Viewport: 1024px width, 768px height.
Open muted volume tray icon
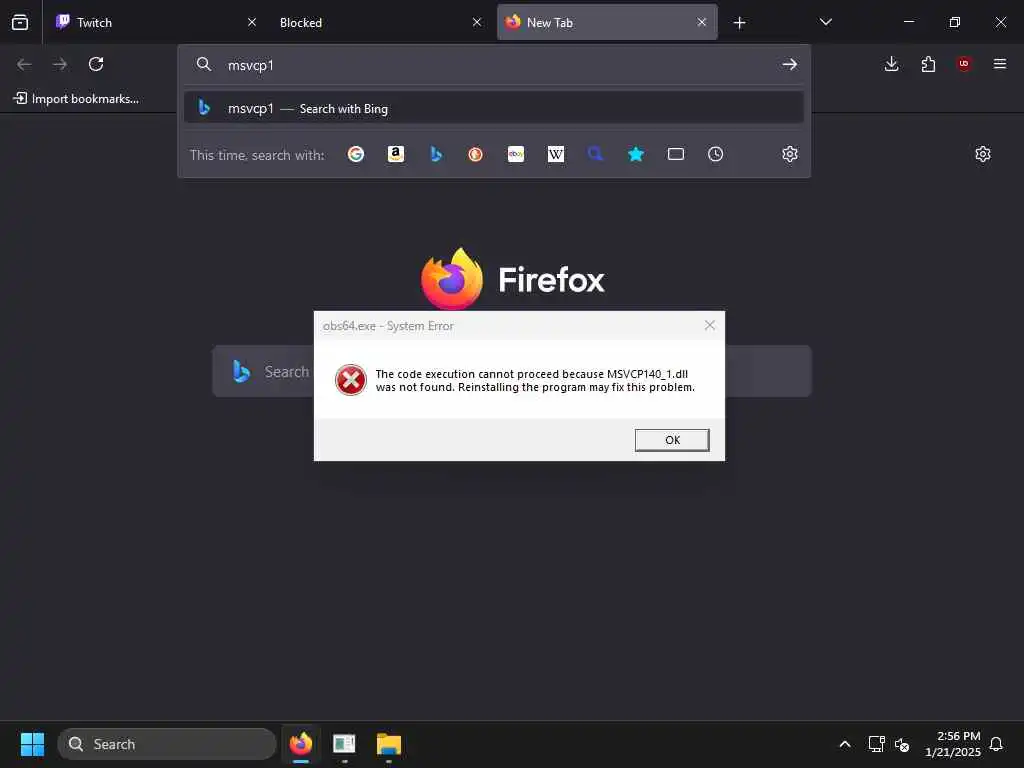pos(902,744)
